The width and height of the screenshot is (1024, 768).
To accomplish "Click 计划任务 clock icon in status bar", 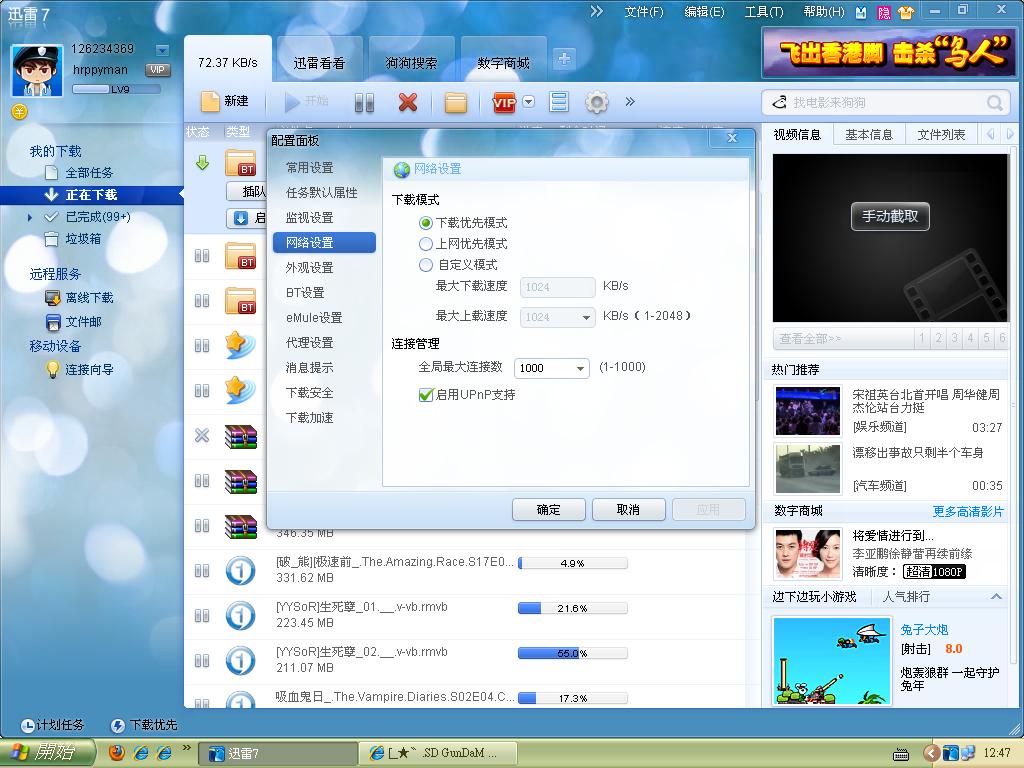I will [x=27, y=725].
